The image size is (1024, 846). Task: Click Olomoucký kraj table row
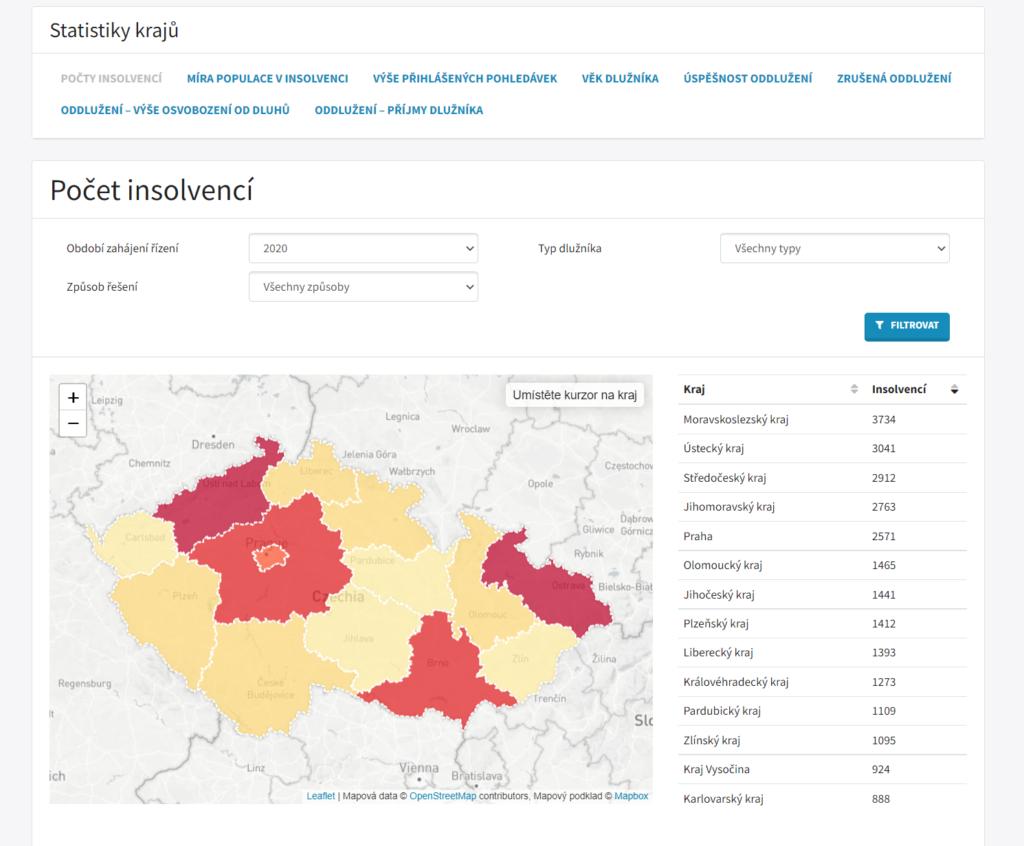pos(822,565)
